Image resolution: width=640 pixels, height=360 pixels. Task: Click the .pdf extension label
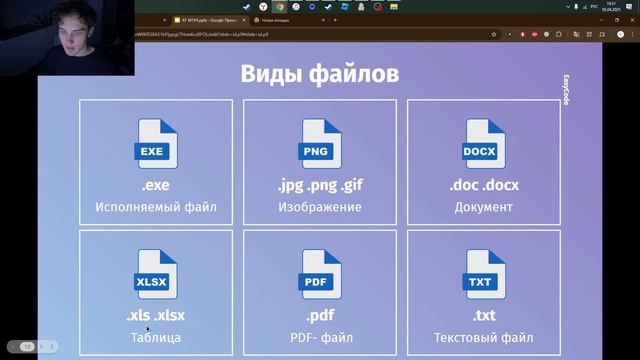(320, 316)
